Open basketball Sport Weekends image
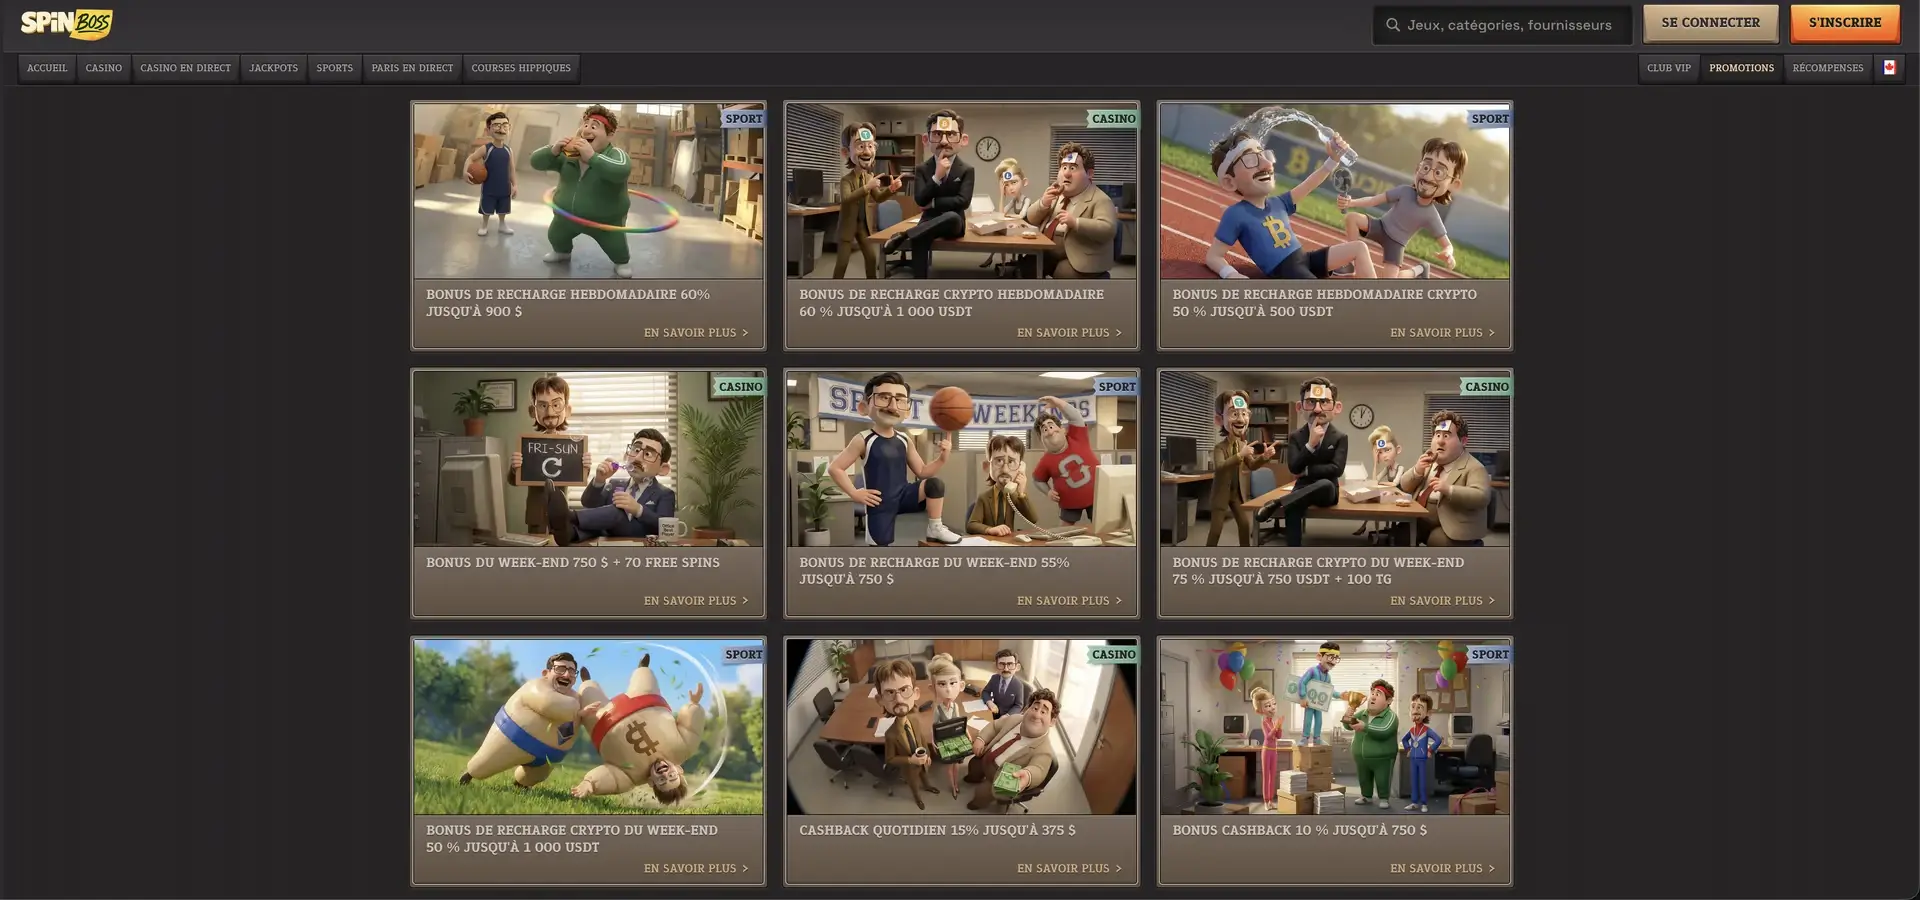The height and width of the screenshot is (900, 1920). pos(961,459)
